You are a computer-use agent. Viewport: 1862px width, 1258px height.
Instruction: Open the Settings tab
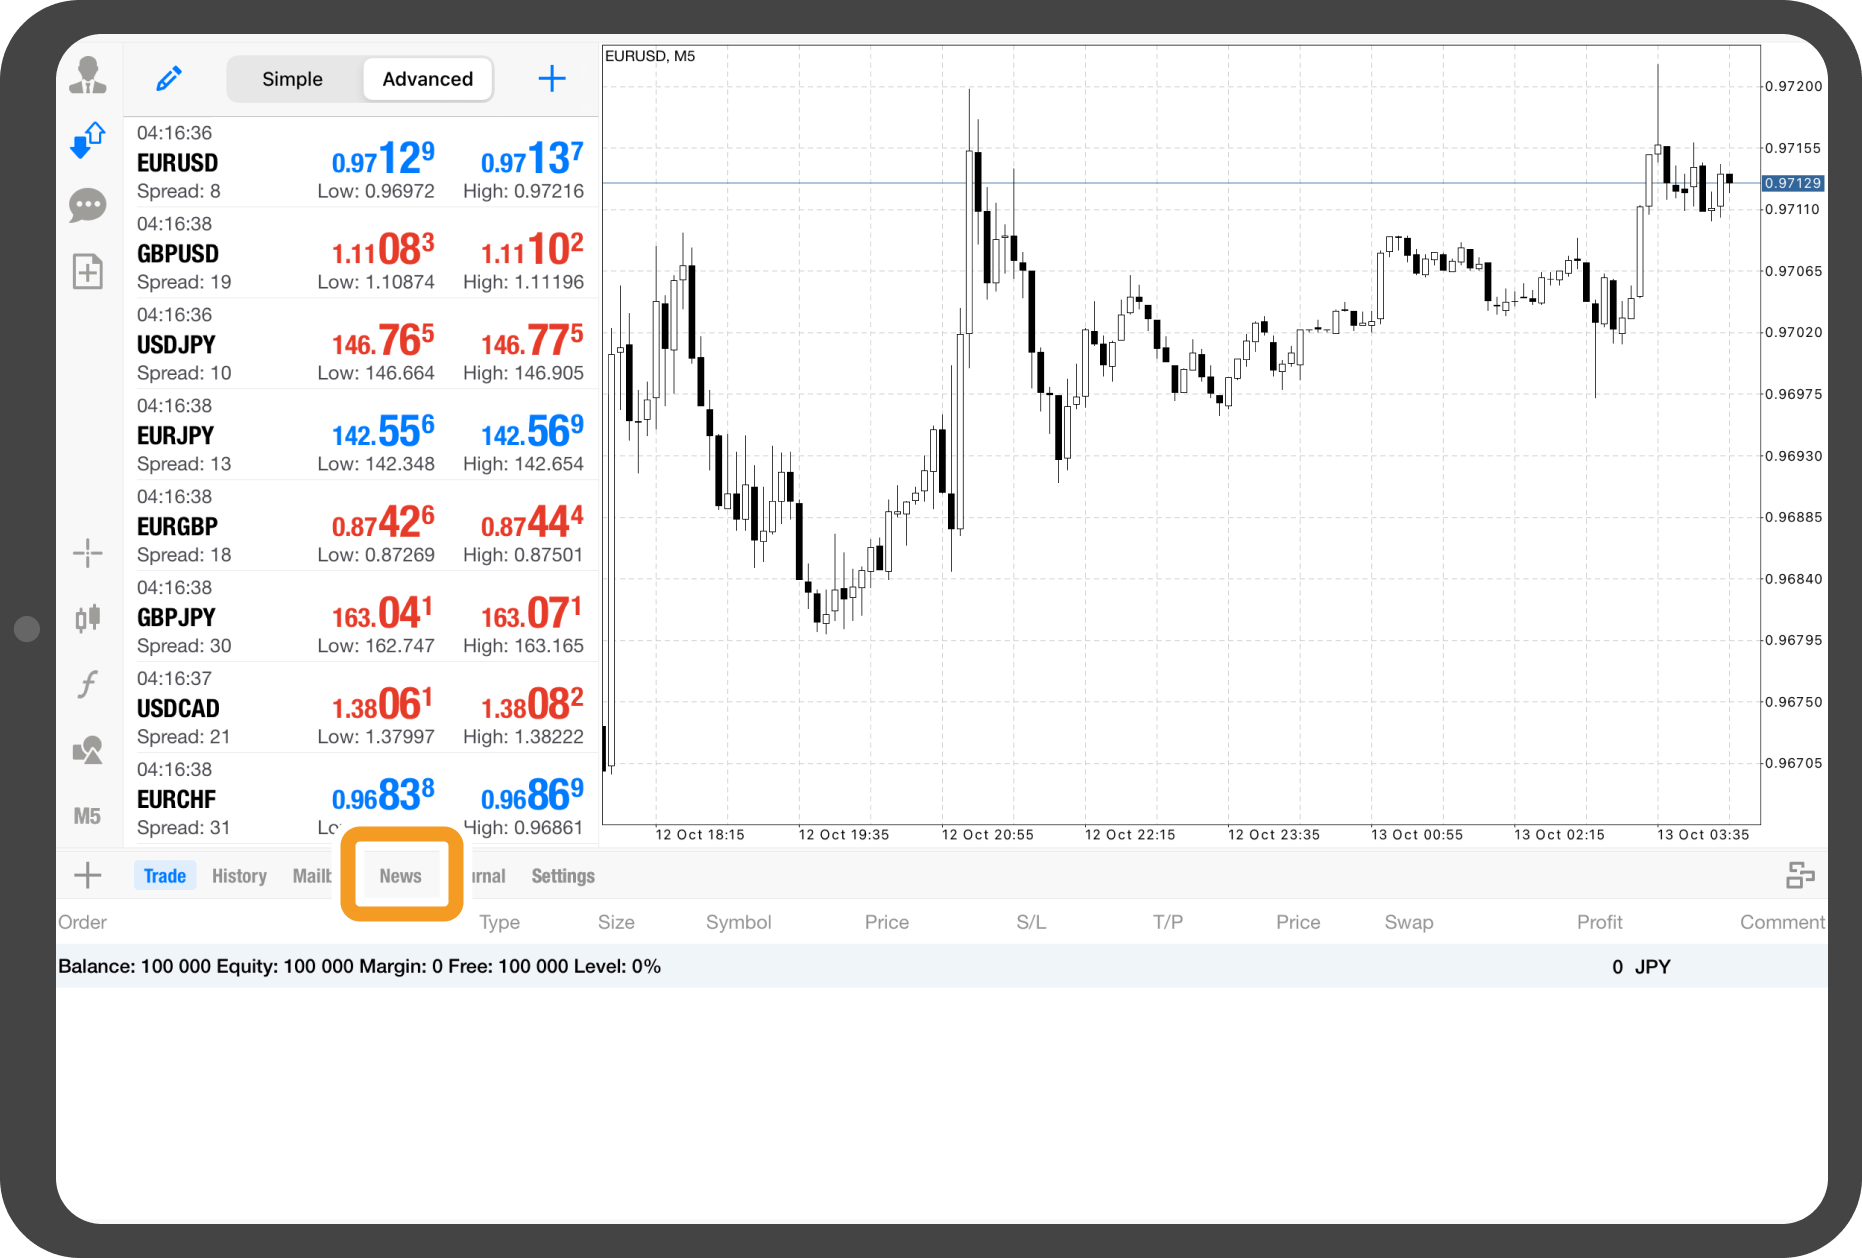[563, 876]
